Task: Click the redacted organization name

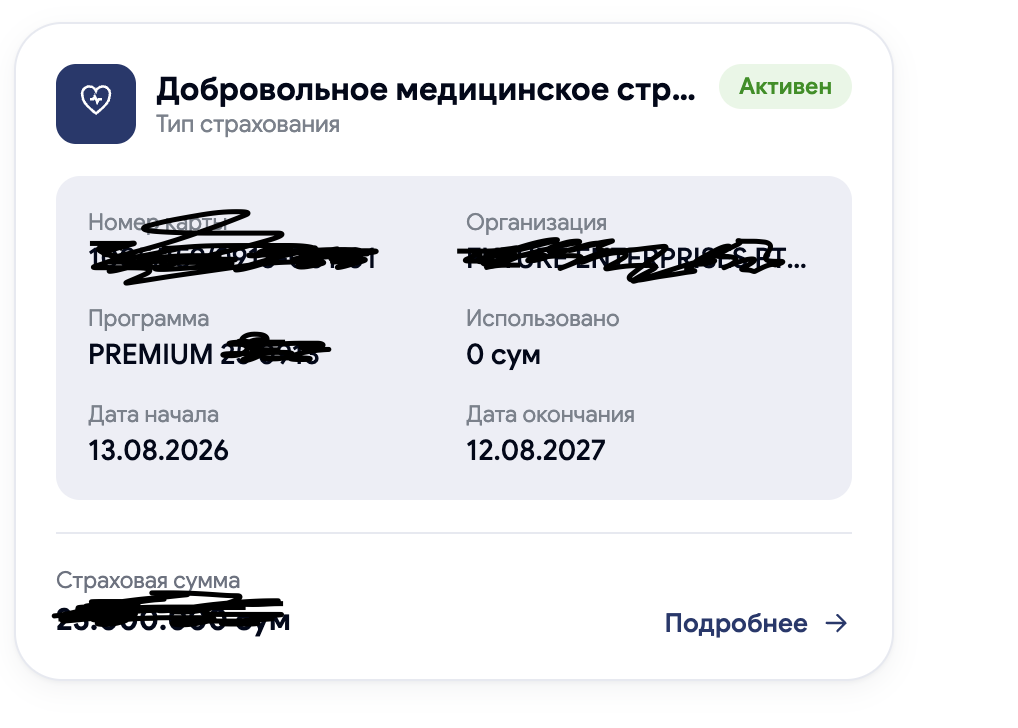Action: [636, 258]
